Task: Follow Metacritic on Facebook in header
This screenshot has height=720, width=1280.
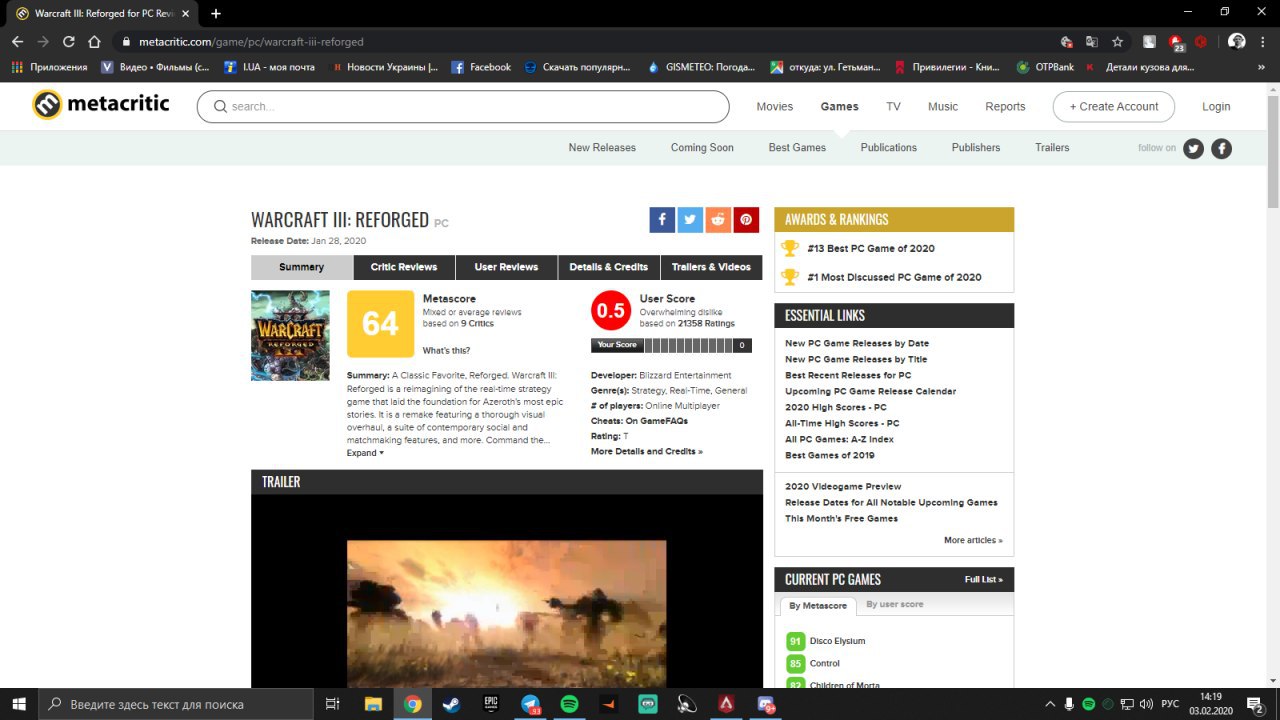Action: coord(1221,149)
